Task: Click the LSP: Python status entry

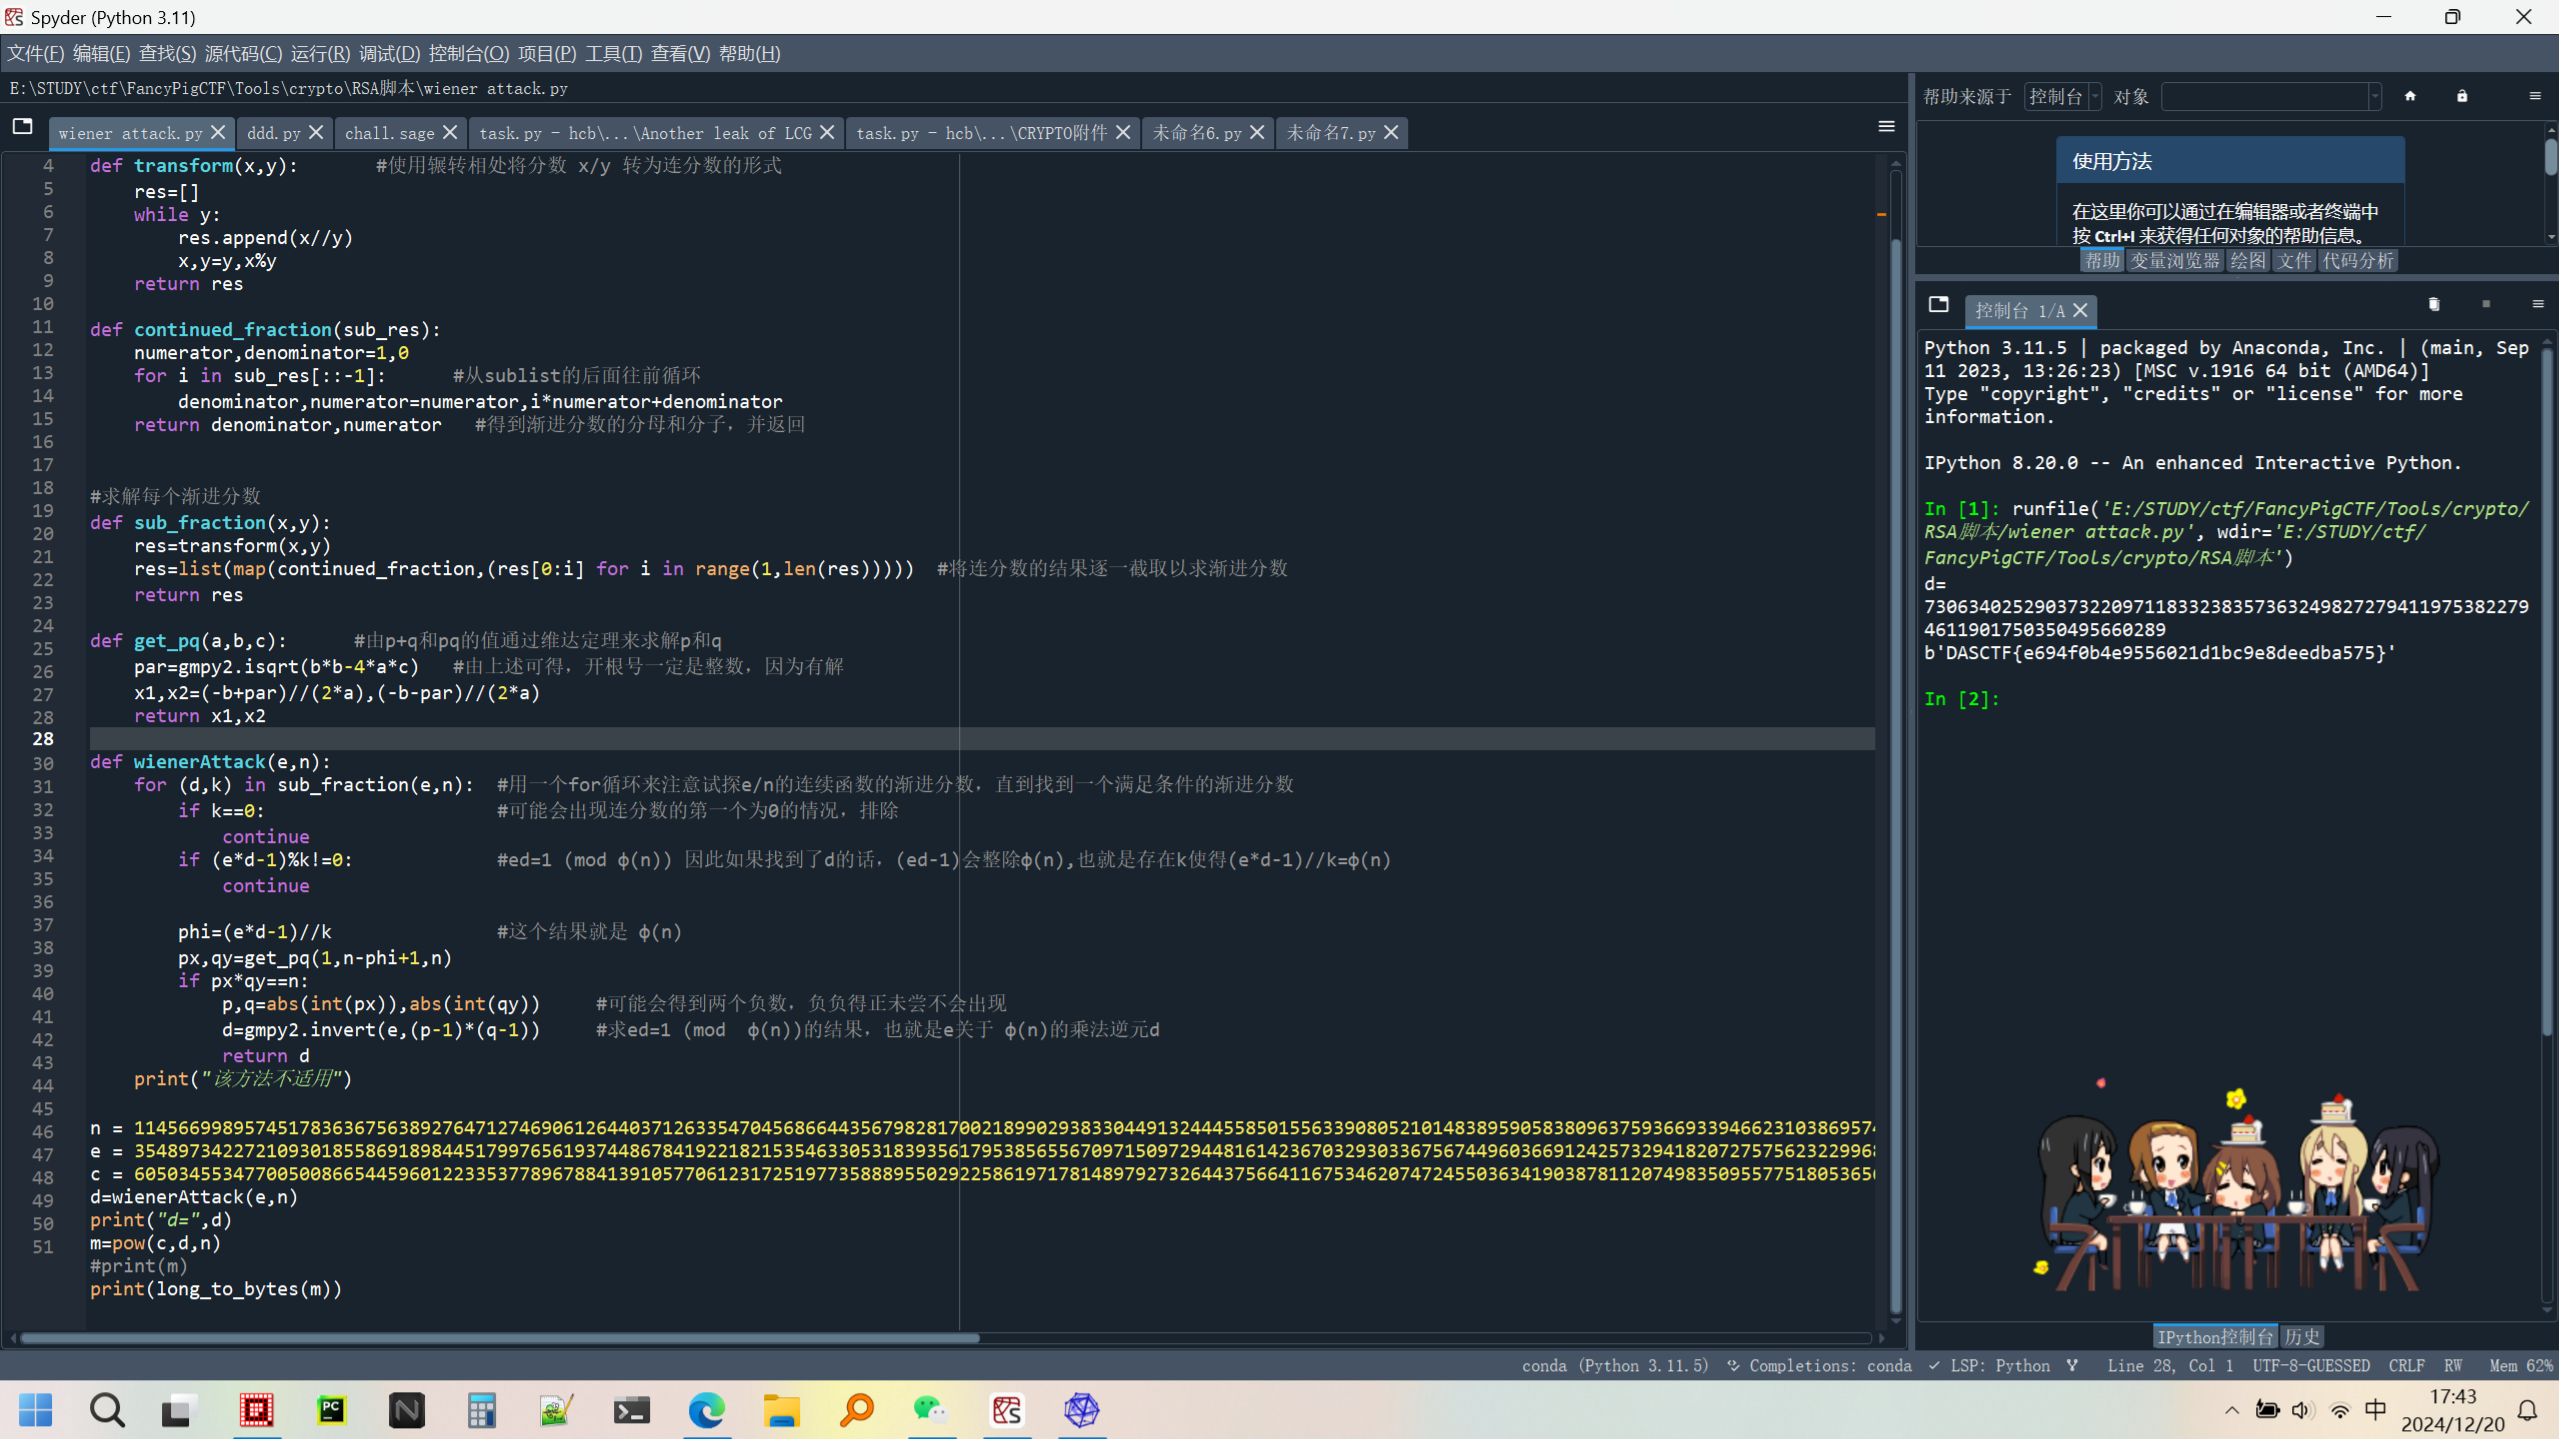Action: tap(1989, 1365)
